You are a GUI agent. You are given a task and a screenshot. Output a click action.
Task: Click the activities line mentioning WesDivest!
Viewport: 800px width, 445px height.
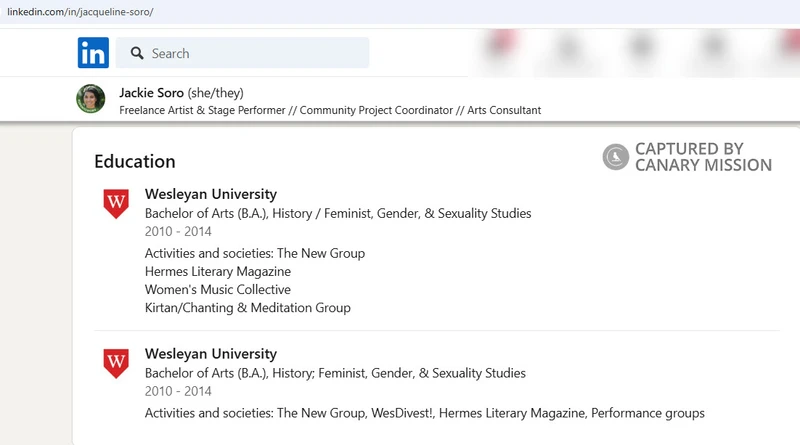tap(424, 412)
